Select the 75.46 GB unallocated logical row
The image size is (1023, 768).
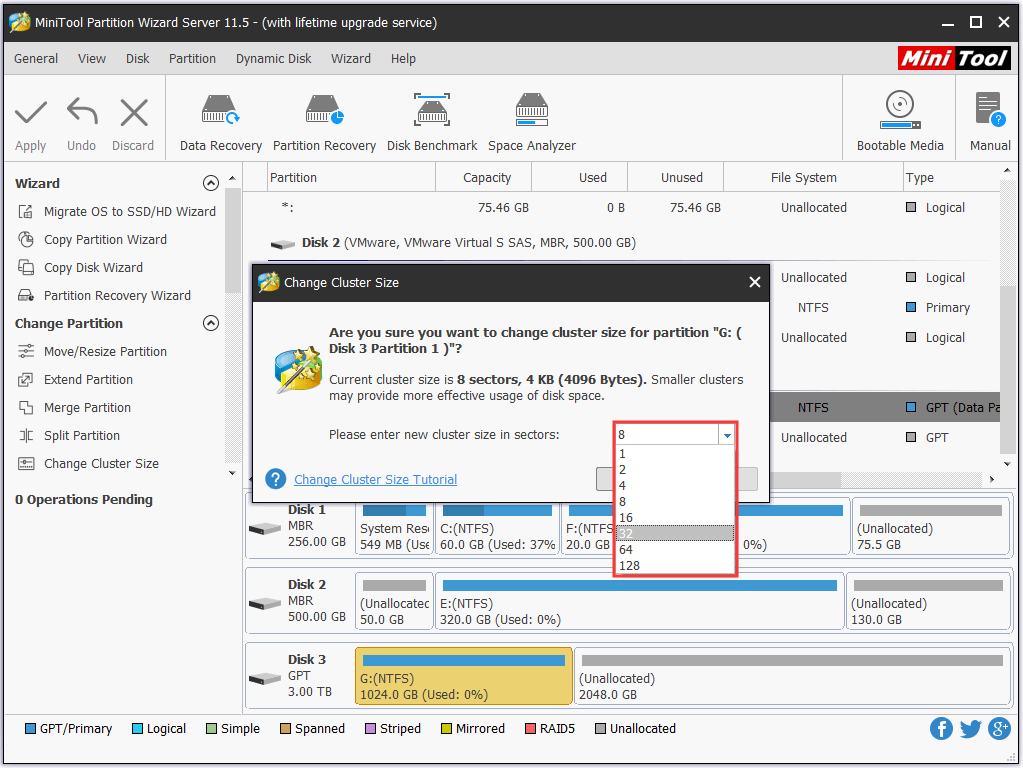620,207
